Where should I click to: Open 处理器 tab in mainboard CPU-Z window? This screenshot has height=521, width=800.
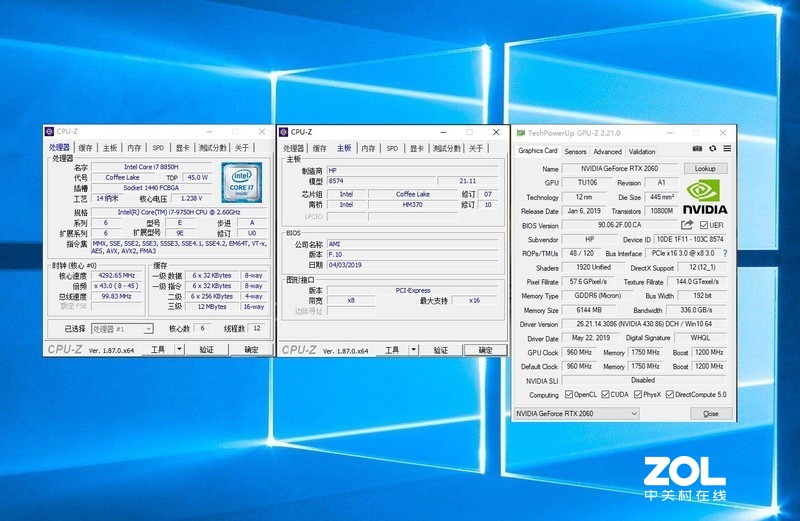pos(293,148)
